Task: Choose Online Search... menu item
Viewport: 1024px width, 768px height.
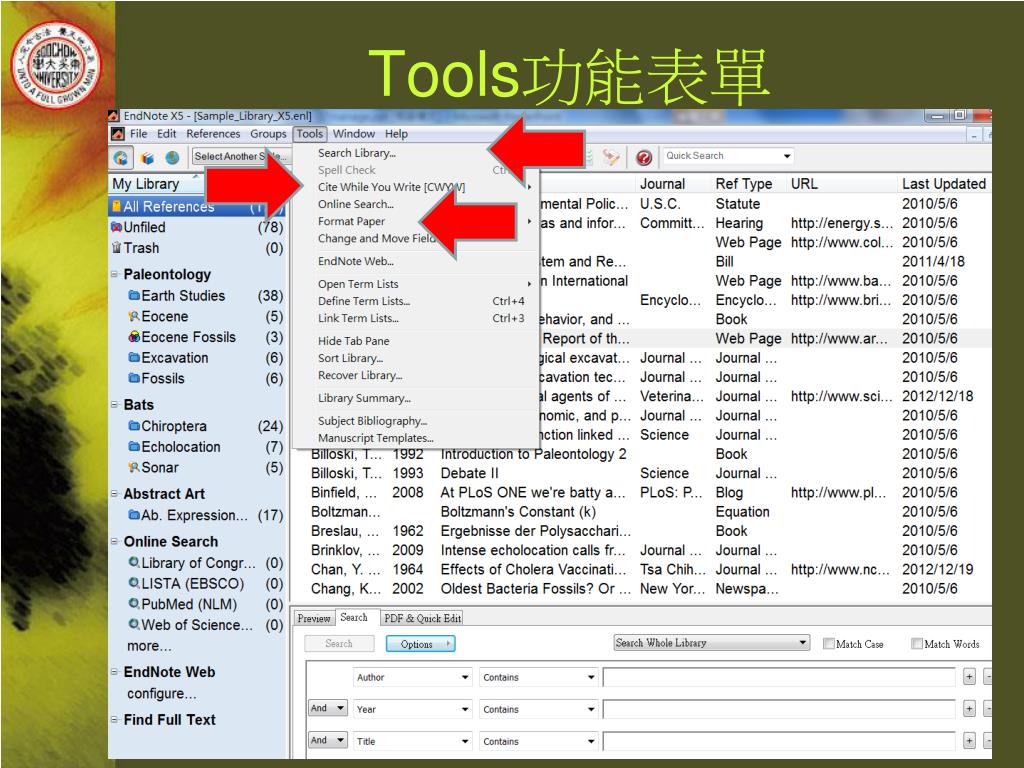Action: [x=356, y=204]
